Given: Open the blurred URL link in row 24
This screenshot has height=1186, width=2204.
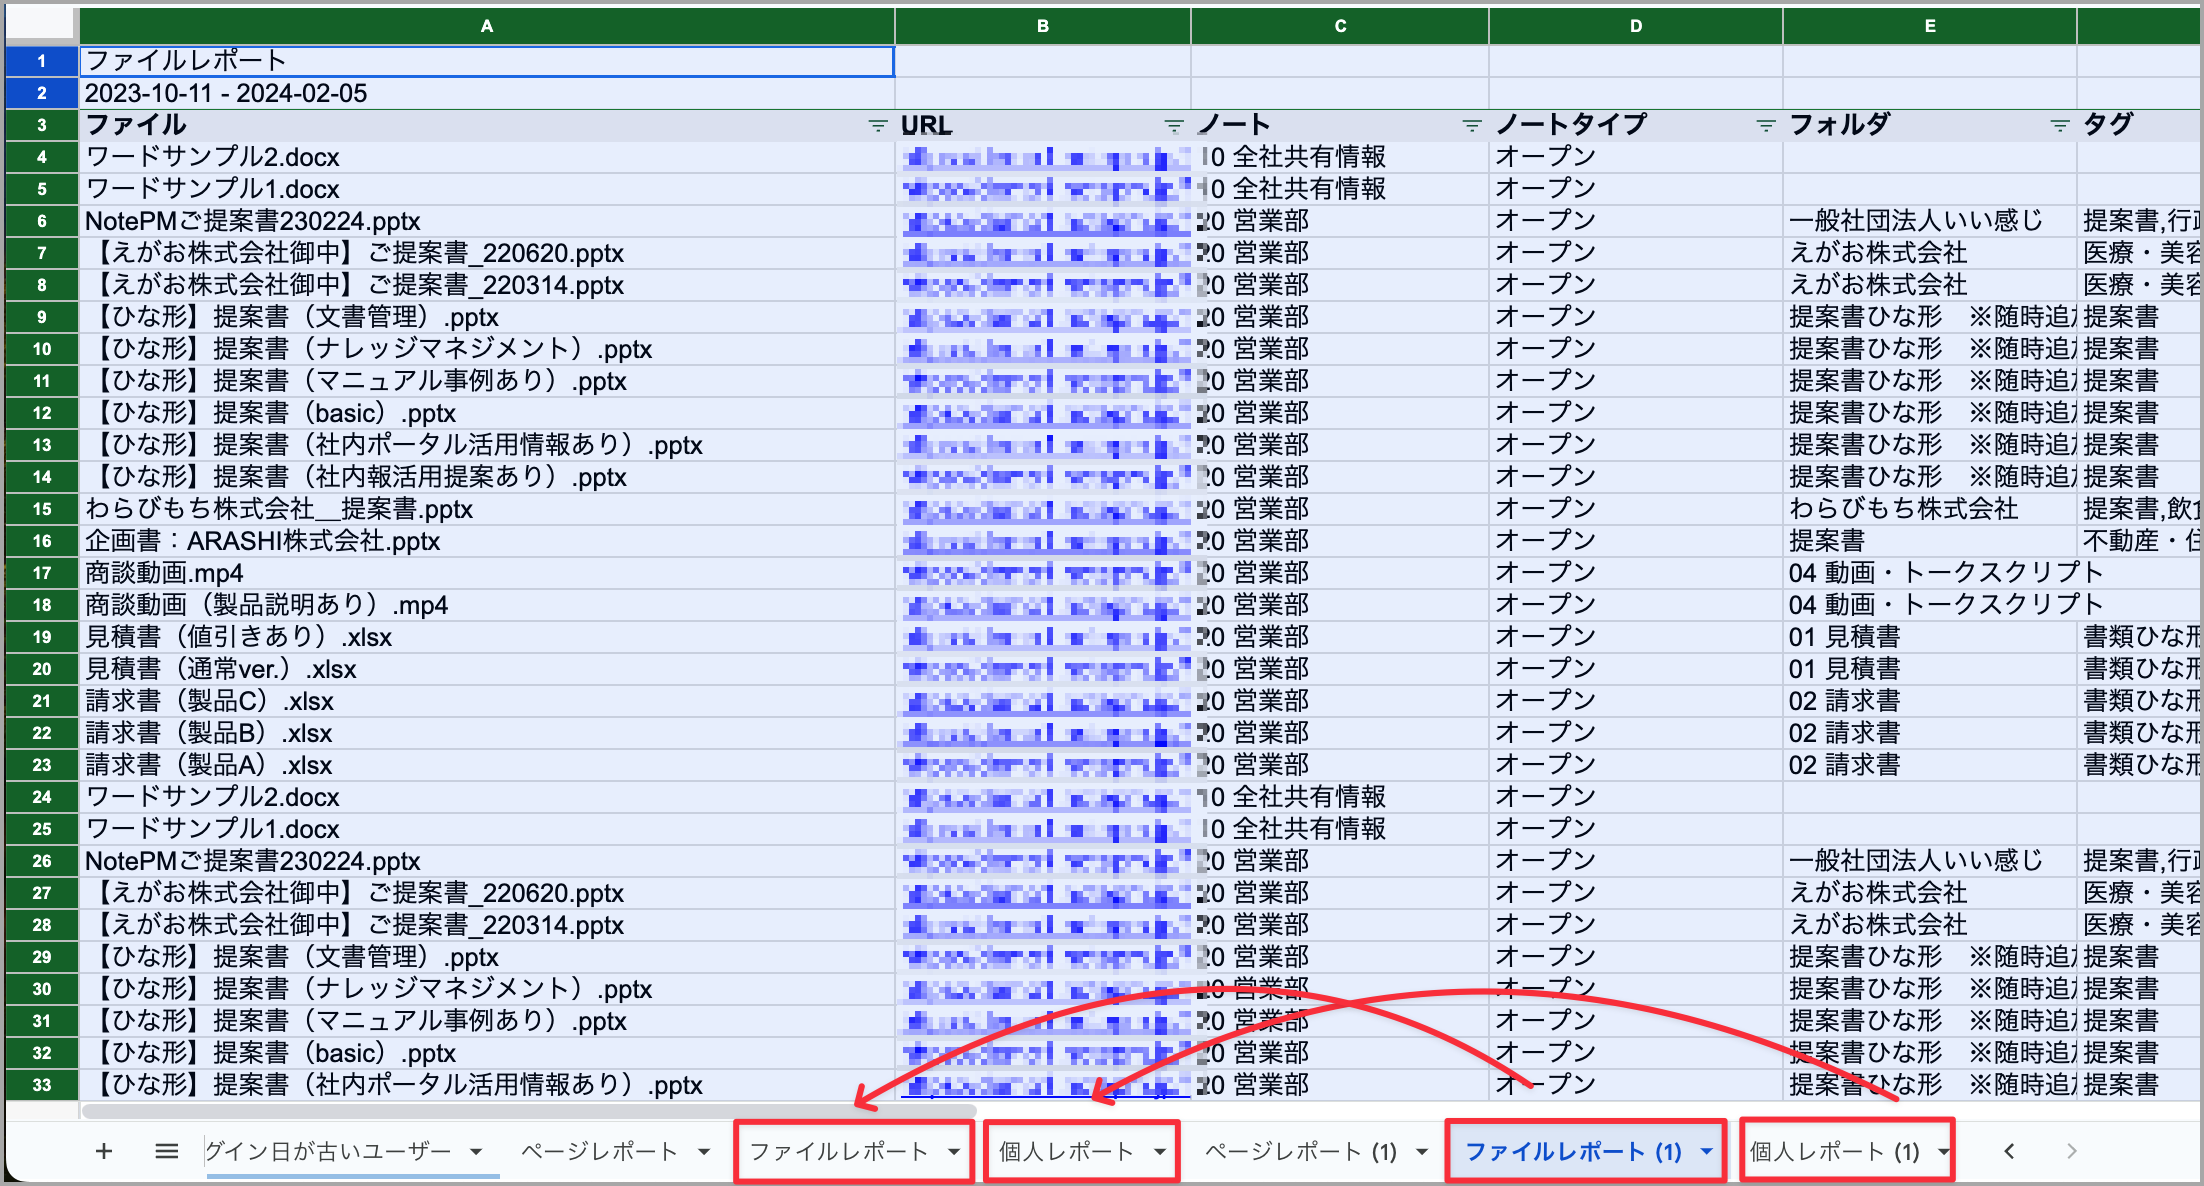Looking at the screenshot, I should pyautogui.click(x=1046, y=797).
